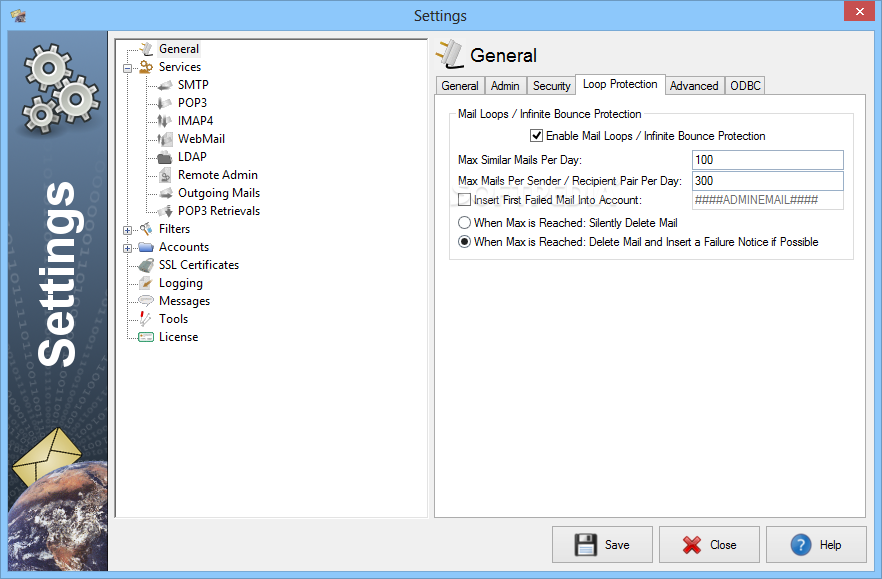Click the Accounts folder icon
Screen dimensions: 882x579
146,247
